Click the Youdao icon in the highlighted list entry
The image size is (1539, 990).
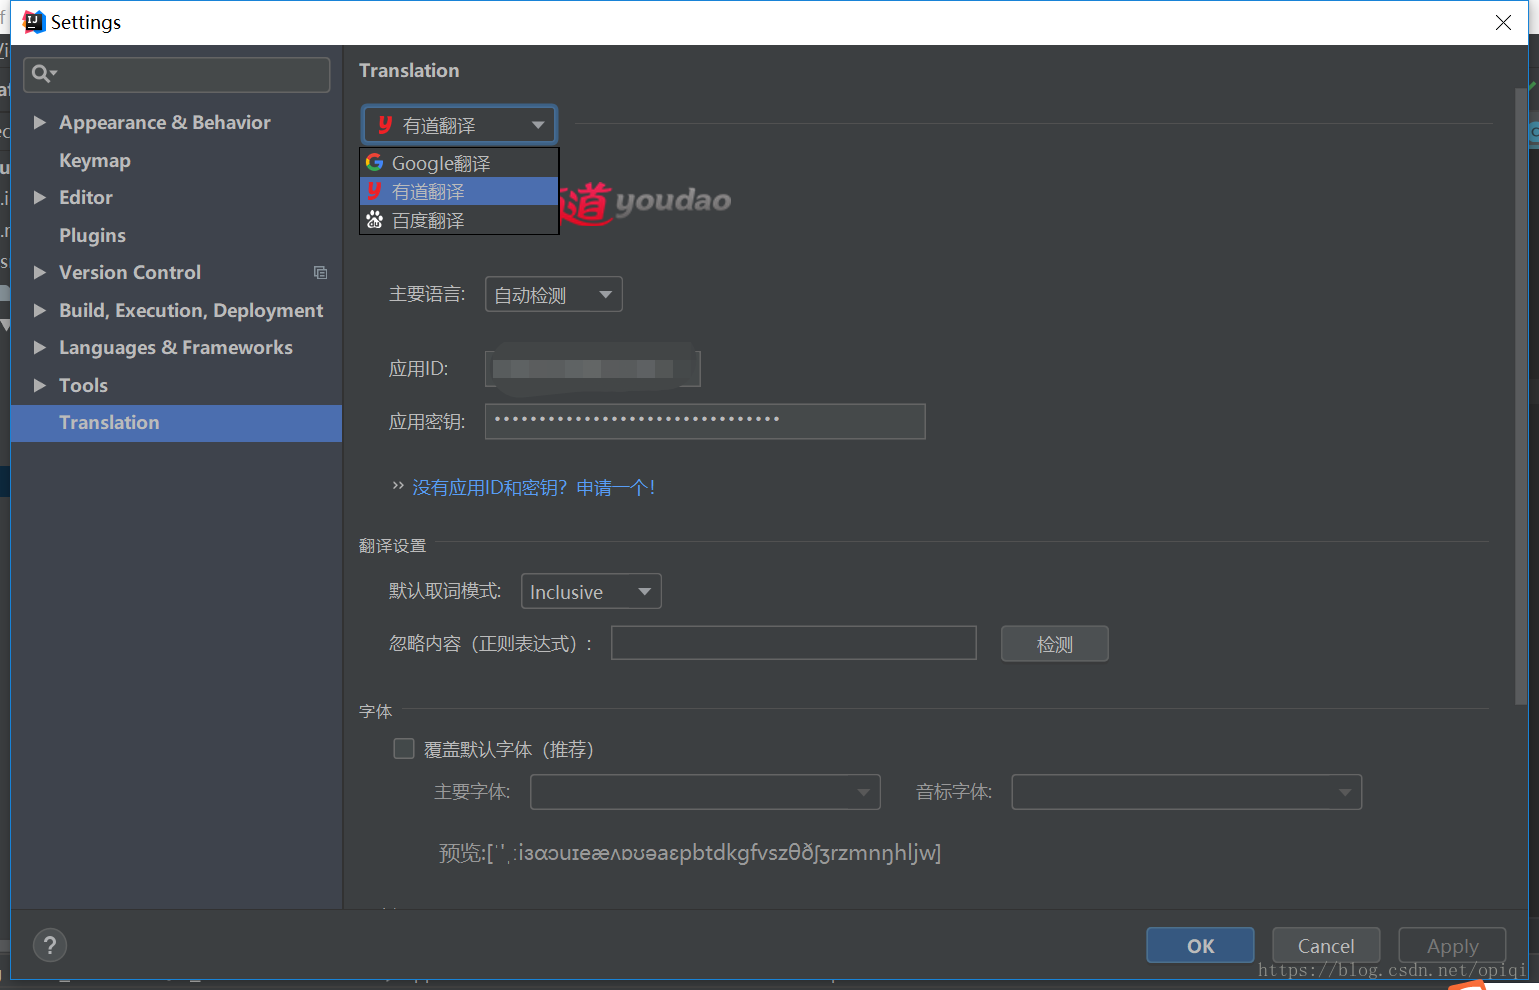pyautogui.click(x=374, y=190)
